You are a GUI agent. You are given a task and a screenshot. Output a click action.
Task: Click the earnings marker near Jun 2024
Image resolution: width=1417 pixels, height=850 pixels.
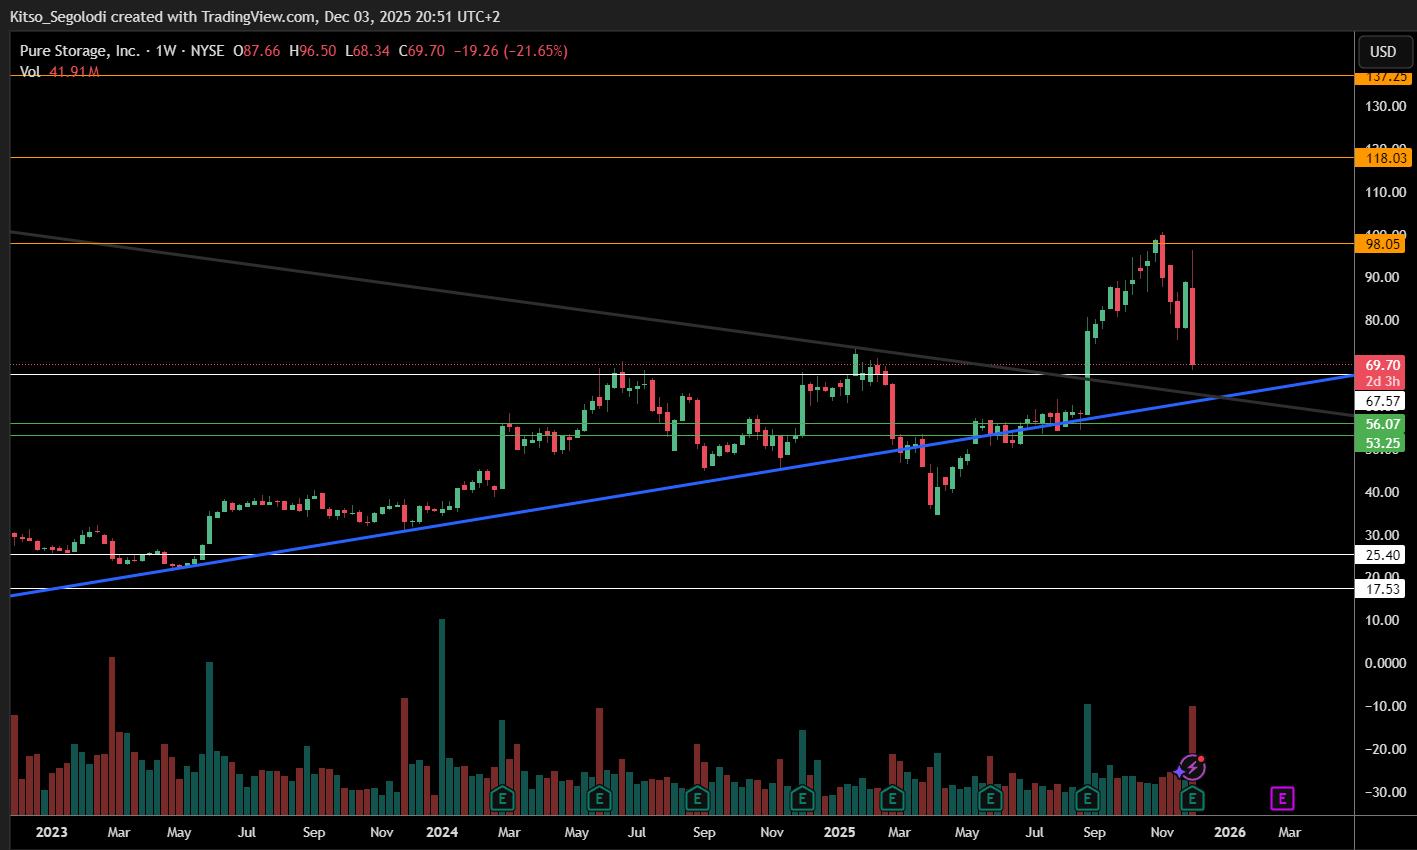599,798
